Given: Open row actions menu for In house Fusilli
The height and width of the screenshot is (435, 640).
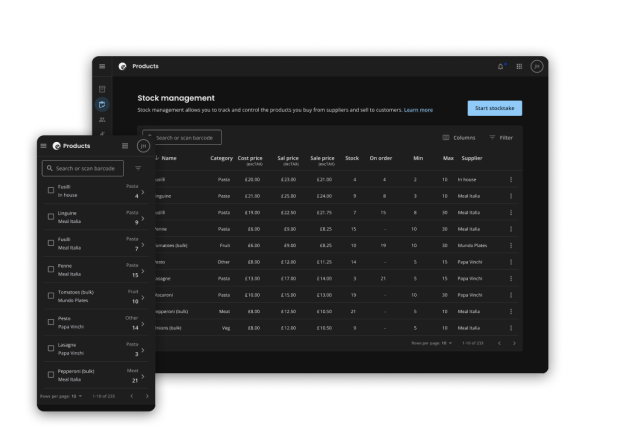Looking at the screenshot, I should [x=510, y=180].
